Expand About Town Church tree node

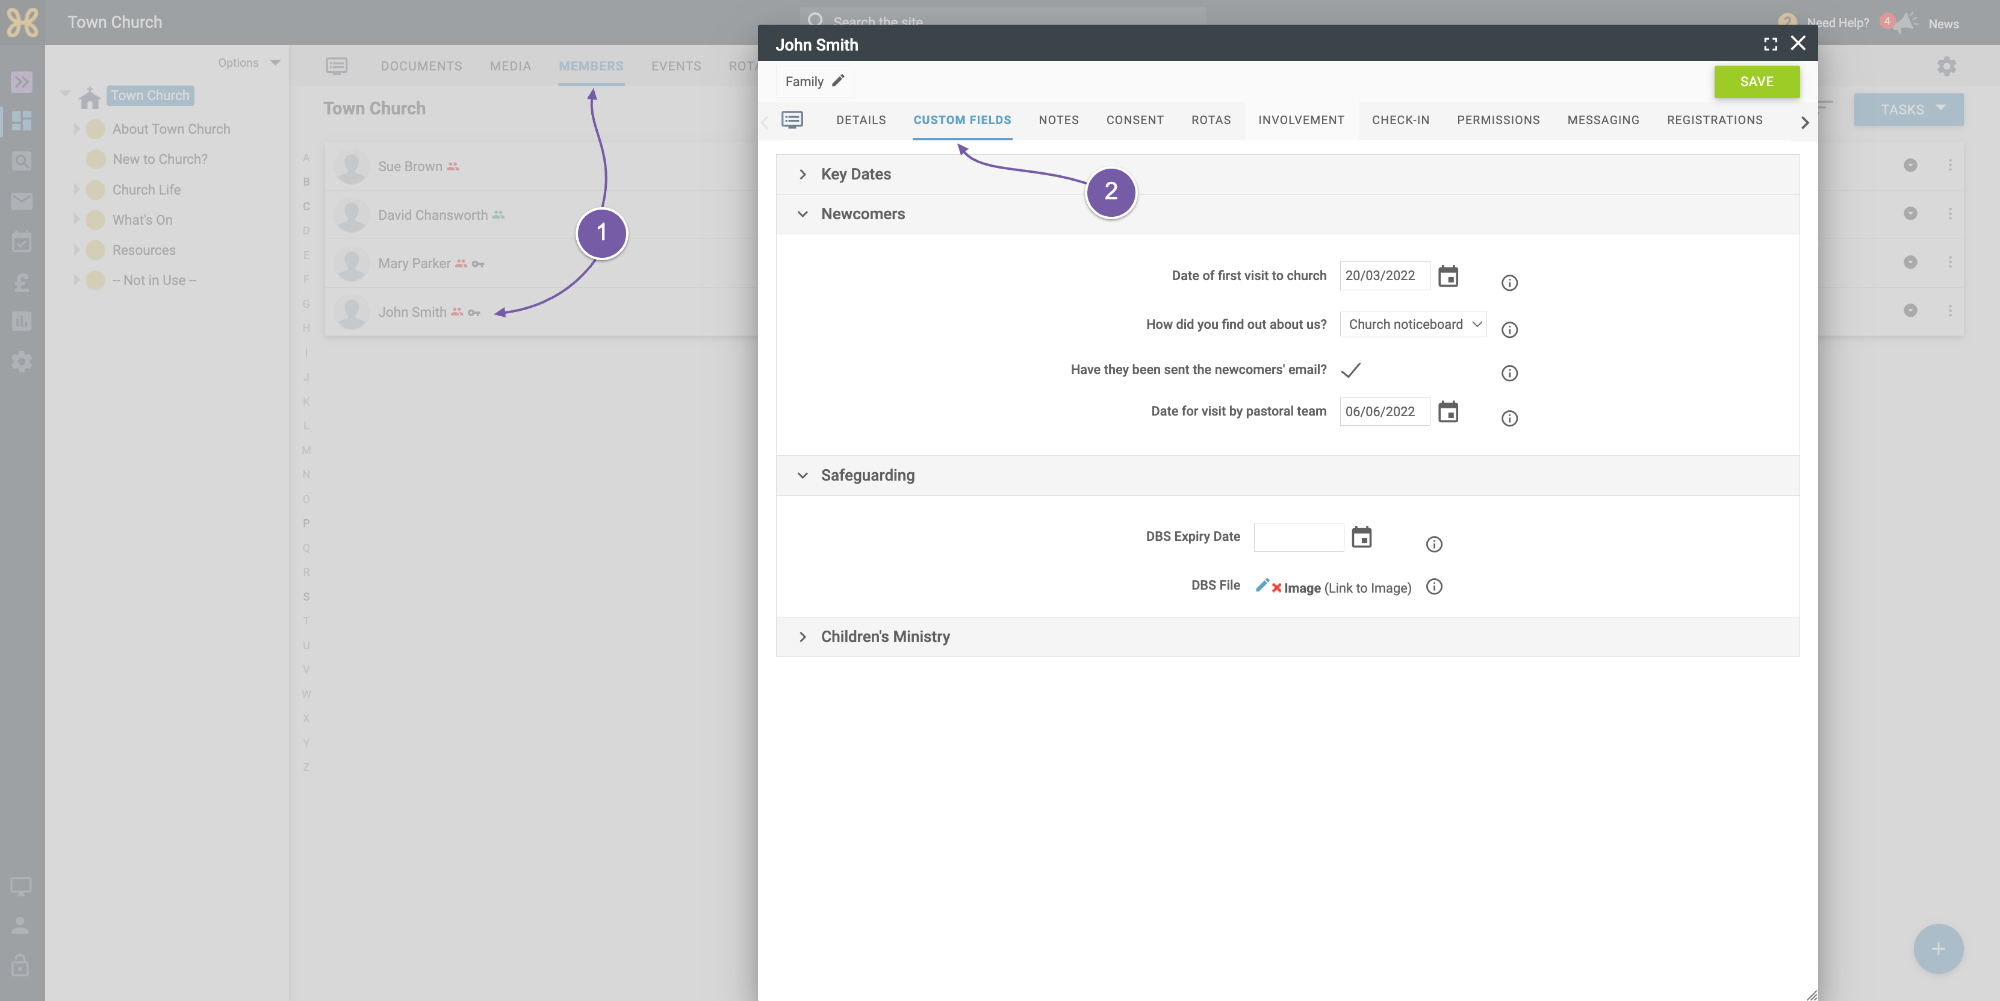tap(76, 129)
